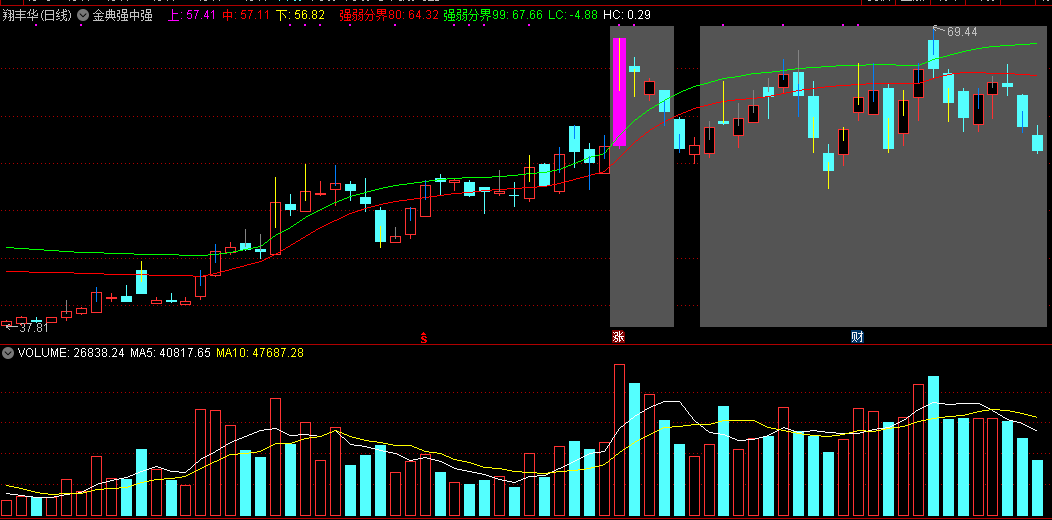Select the 强弱分界99: 67.66 readout
The height and width of the screenshot is (520, 1052).
tap(492, 15)
